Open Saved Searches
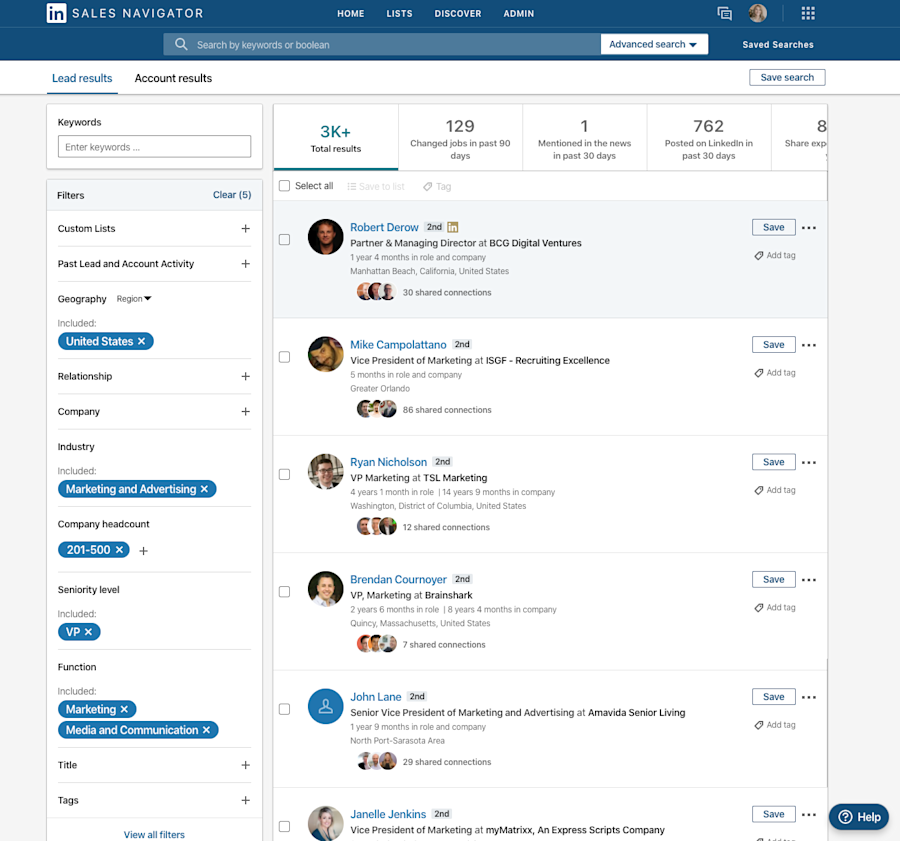This screenshot has height=841, width=900. tap(778, 44)
